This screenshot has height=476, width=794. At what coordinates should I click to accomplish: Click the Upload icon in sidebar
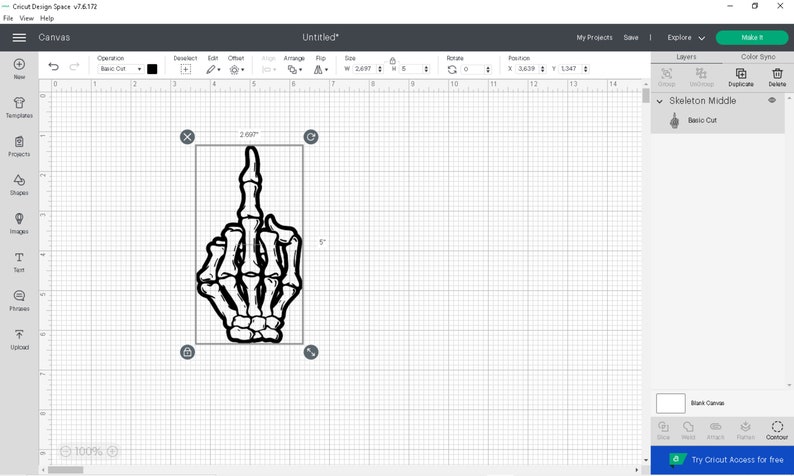coord(19,338)
